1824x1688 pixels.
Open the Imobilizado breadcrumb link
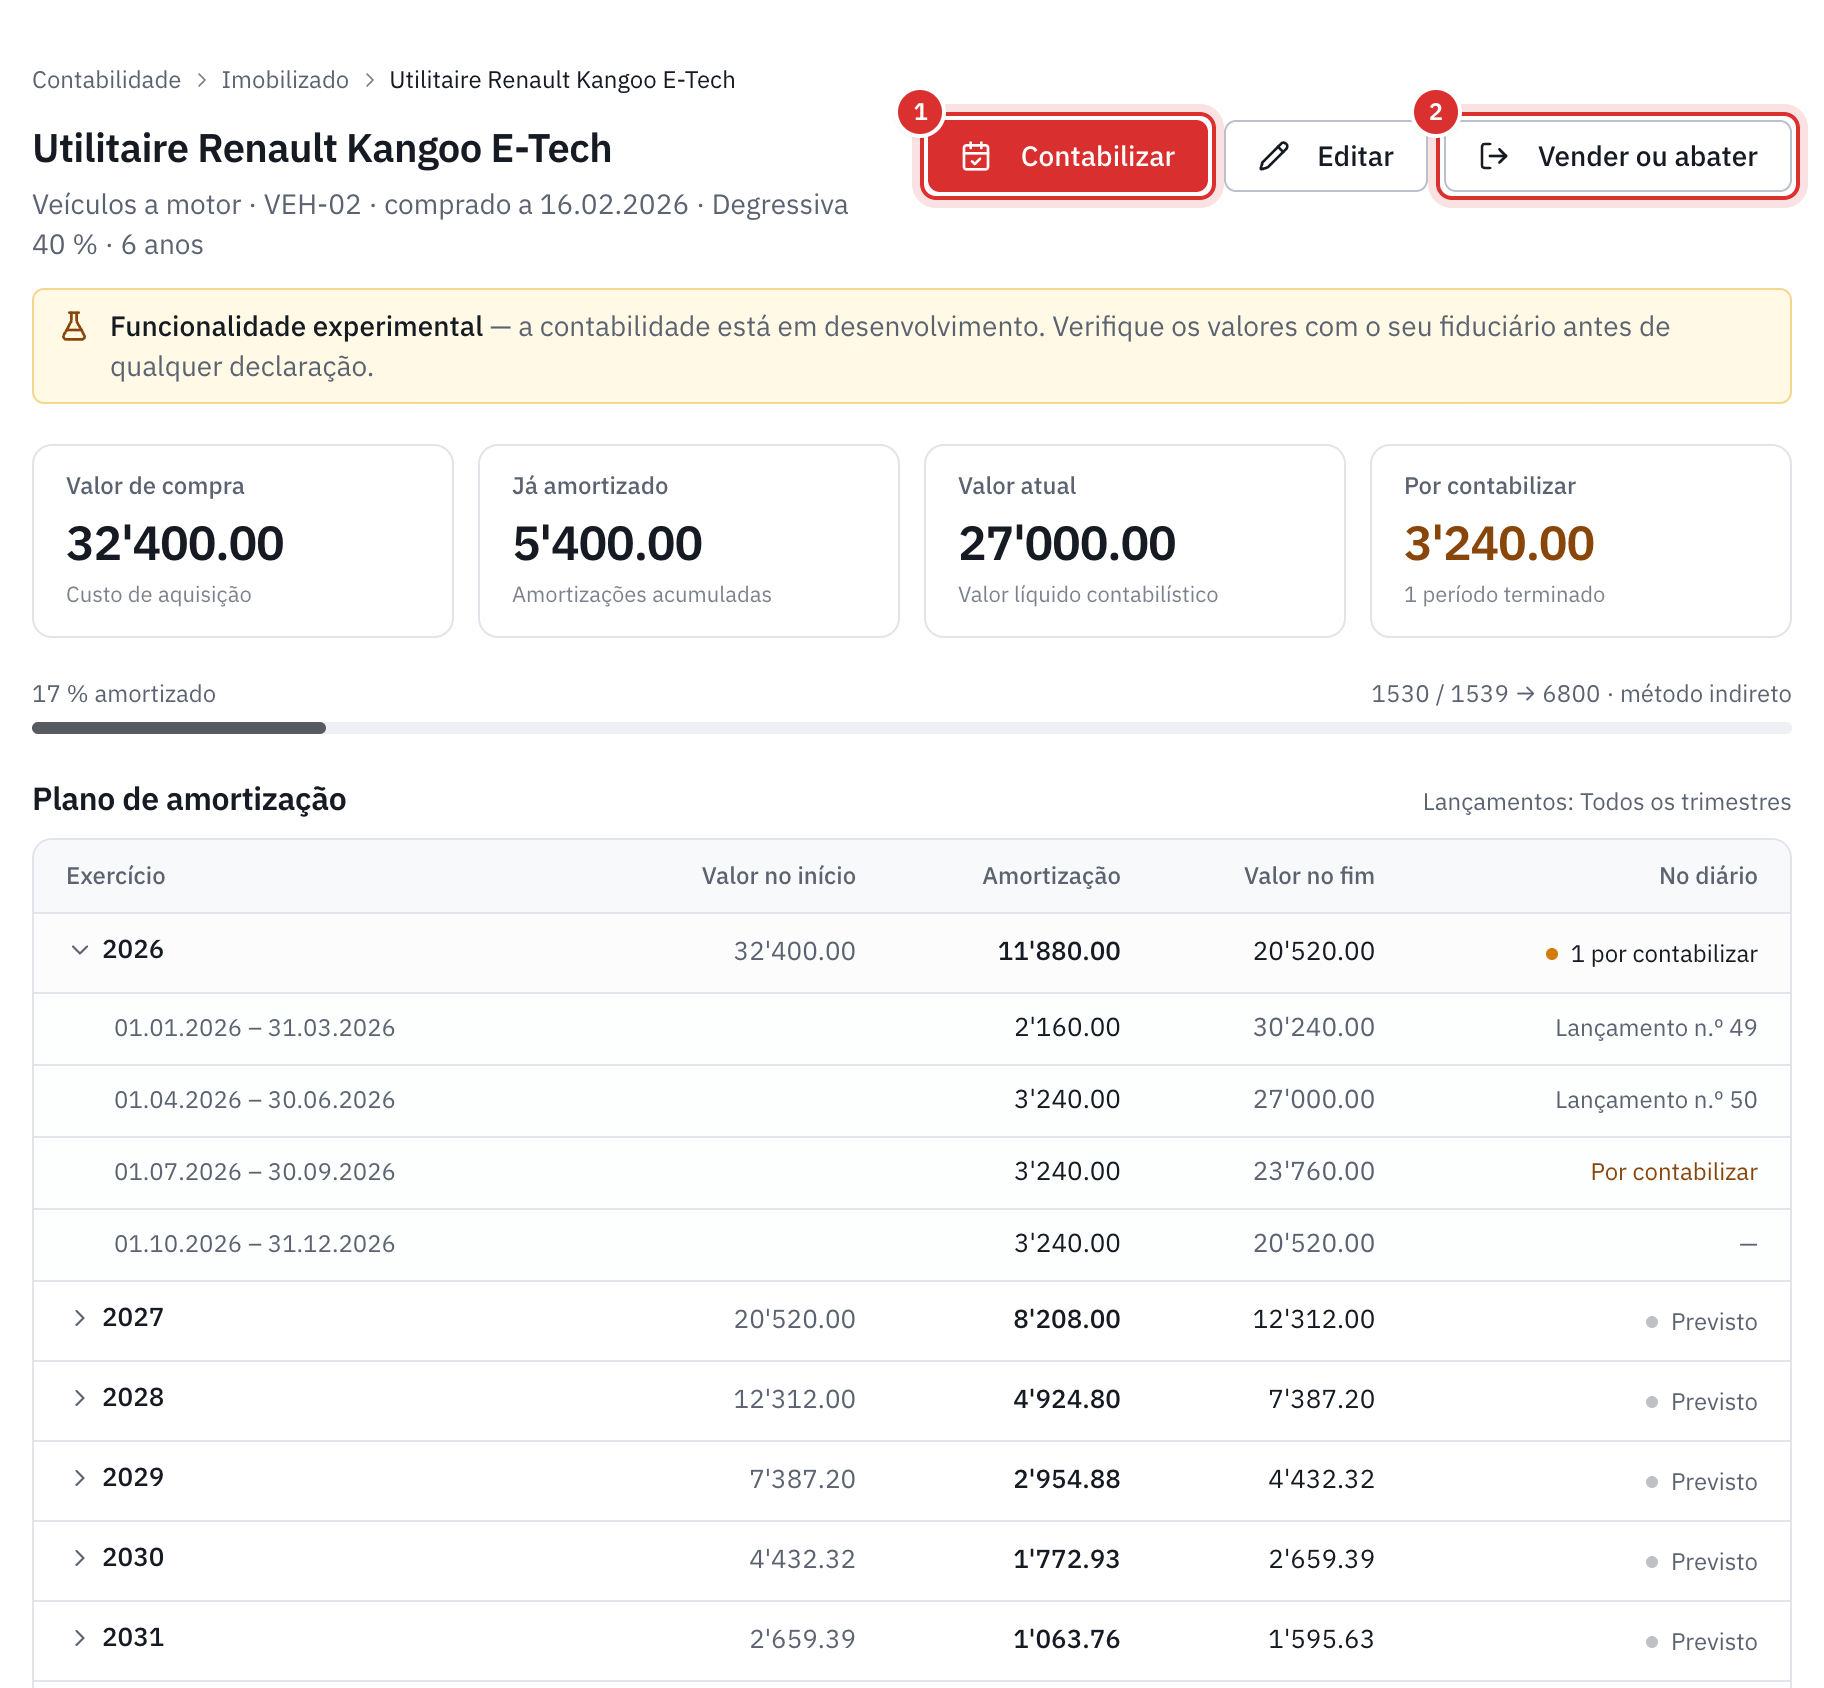click(x=285, y=80)
